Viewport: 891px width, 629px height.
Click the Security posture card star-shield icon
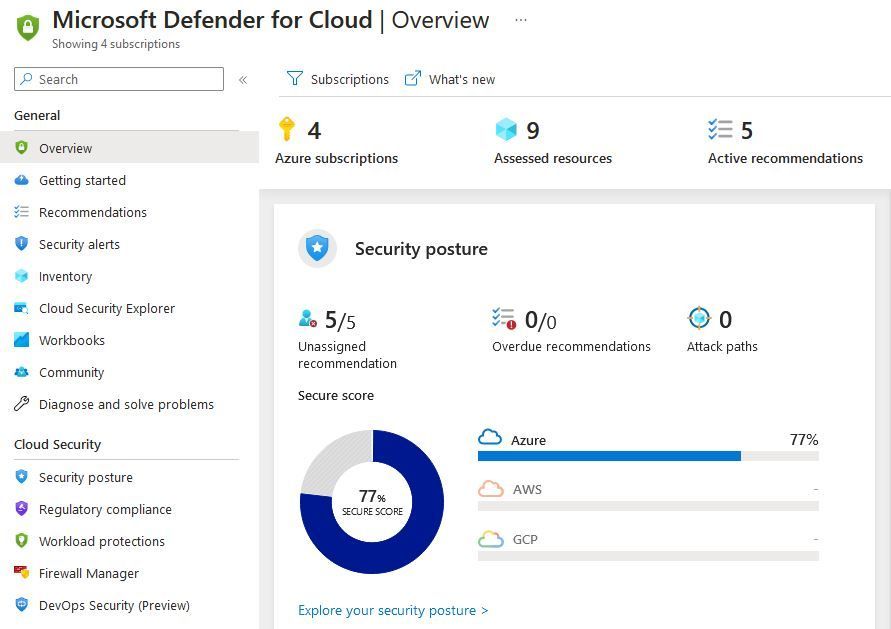point(317,248)
